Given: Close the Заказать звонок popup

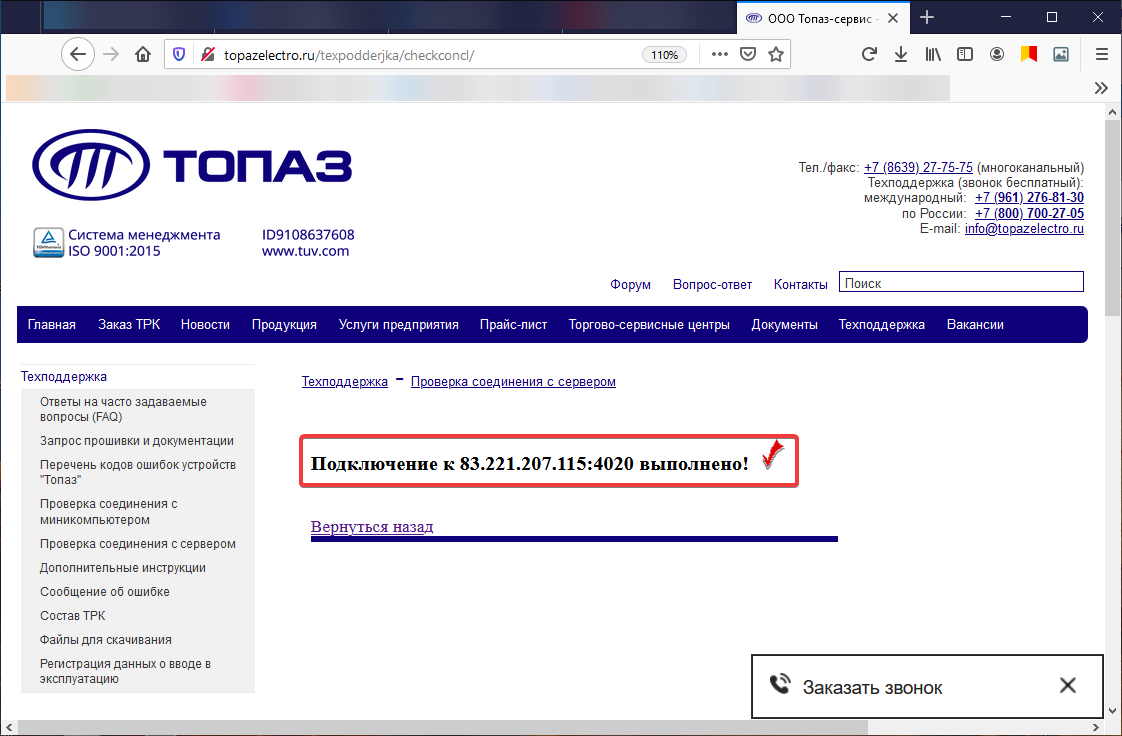Looking at the screenshot, I should coord(1068,685).
